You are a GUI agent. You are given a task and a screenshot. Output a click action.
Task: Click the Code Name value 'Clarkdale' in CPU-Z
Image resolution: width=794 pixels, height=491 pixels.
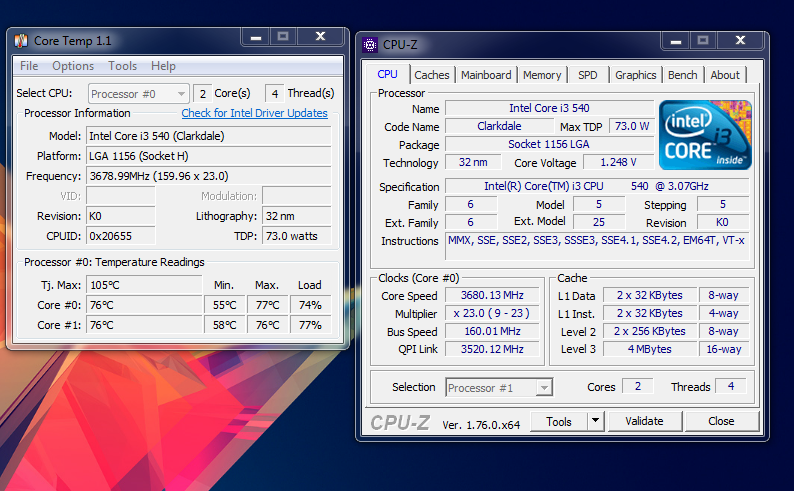click(499, 126)
